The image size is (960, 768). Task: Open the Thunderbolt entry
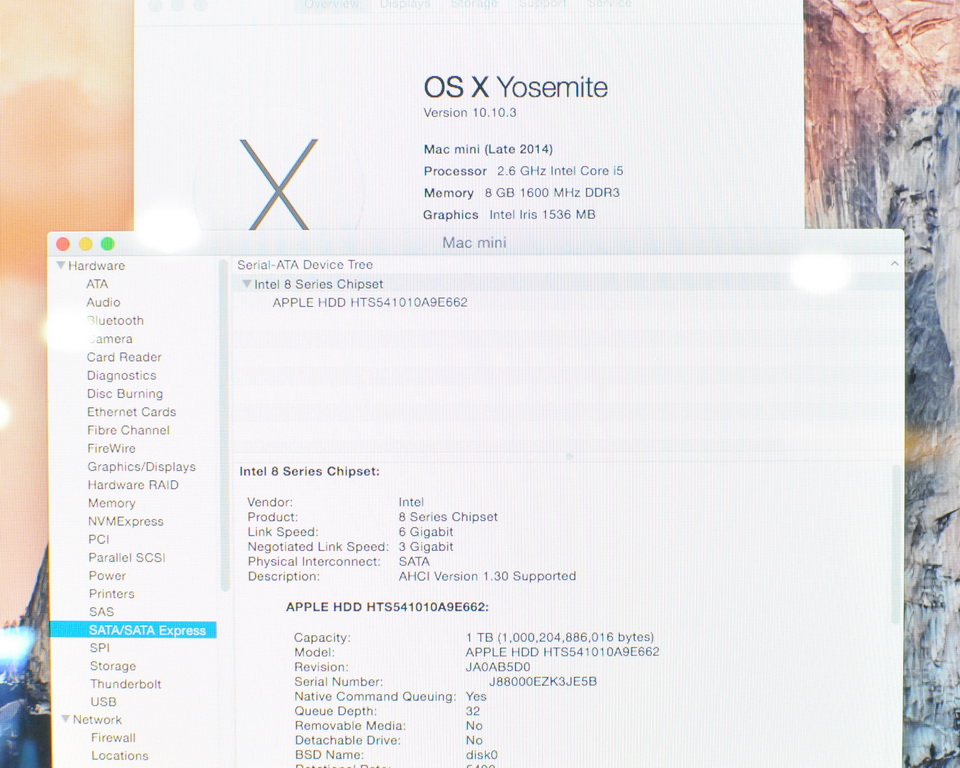pyautogui.click(x=126, y=684)
